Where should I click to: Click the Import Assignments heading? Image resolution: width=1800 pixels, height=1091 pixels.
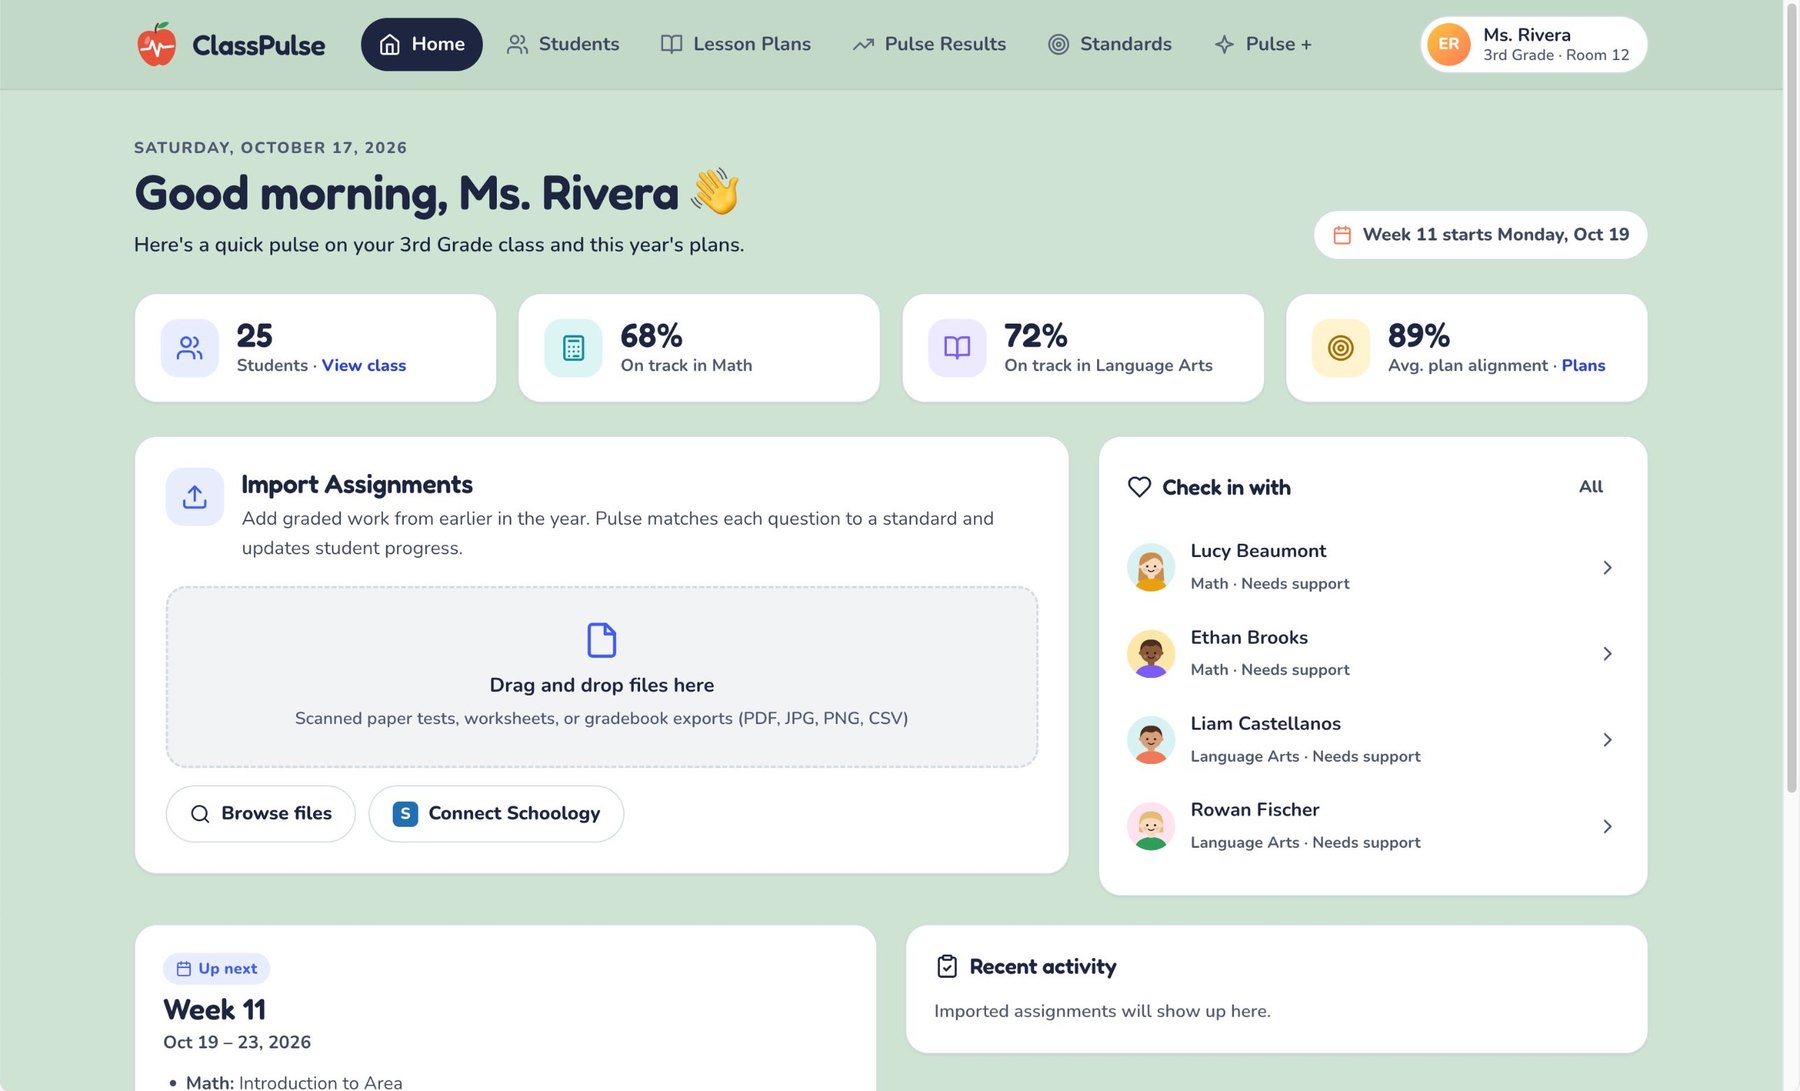tap(357, 485)
